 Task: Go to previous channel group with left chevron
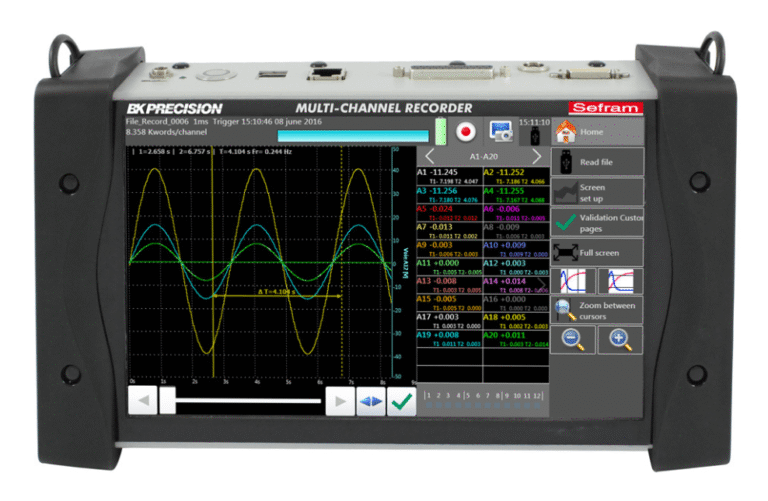[430, 156]
